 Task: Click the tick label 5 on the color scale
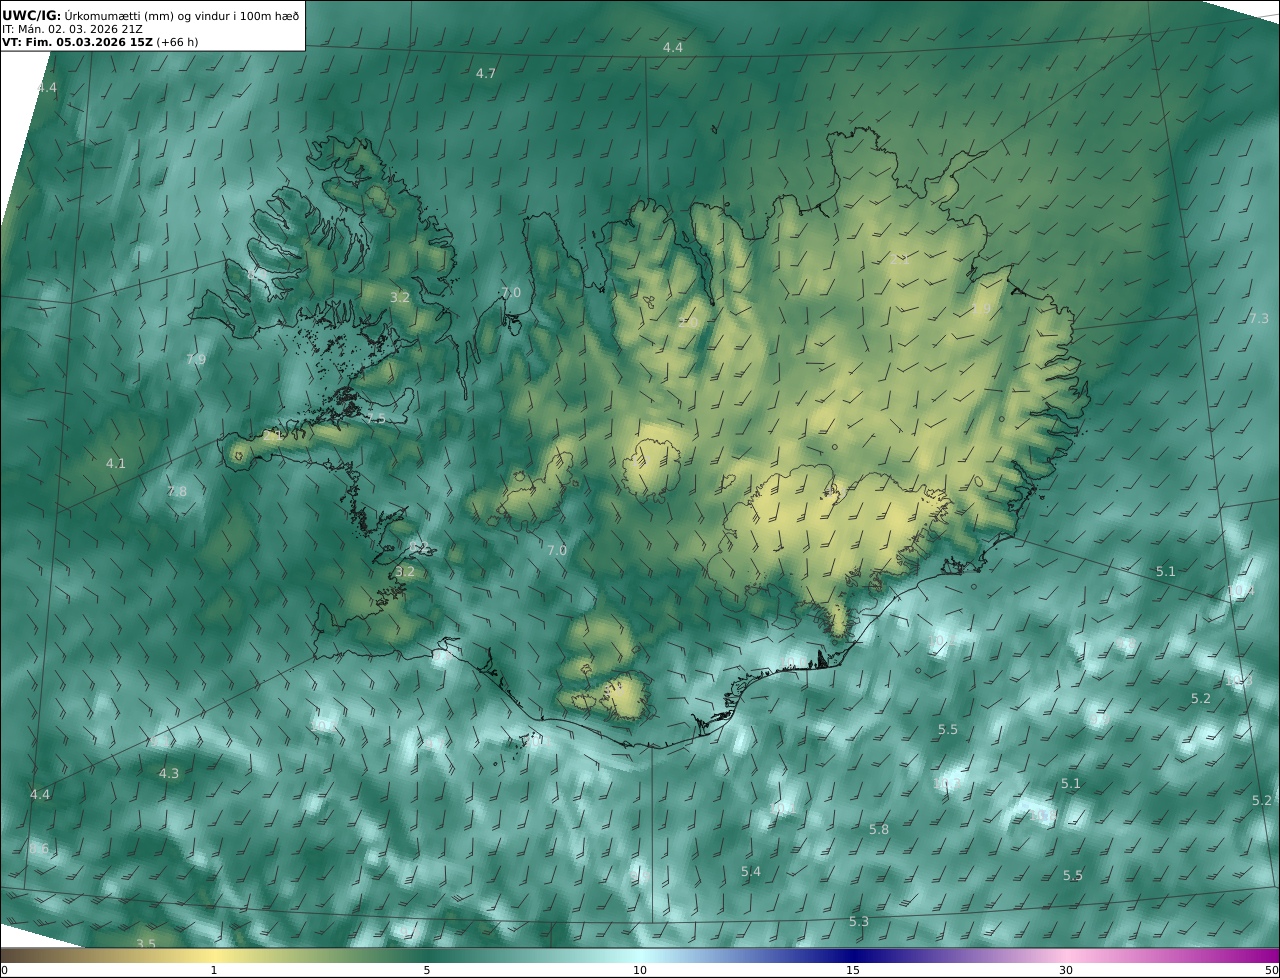pyautogui.click(x=427, y=971)
